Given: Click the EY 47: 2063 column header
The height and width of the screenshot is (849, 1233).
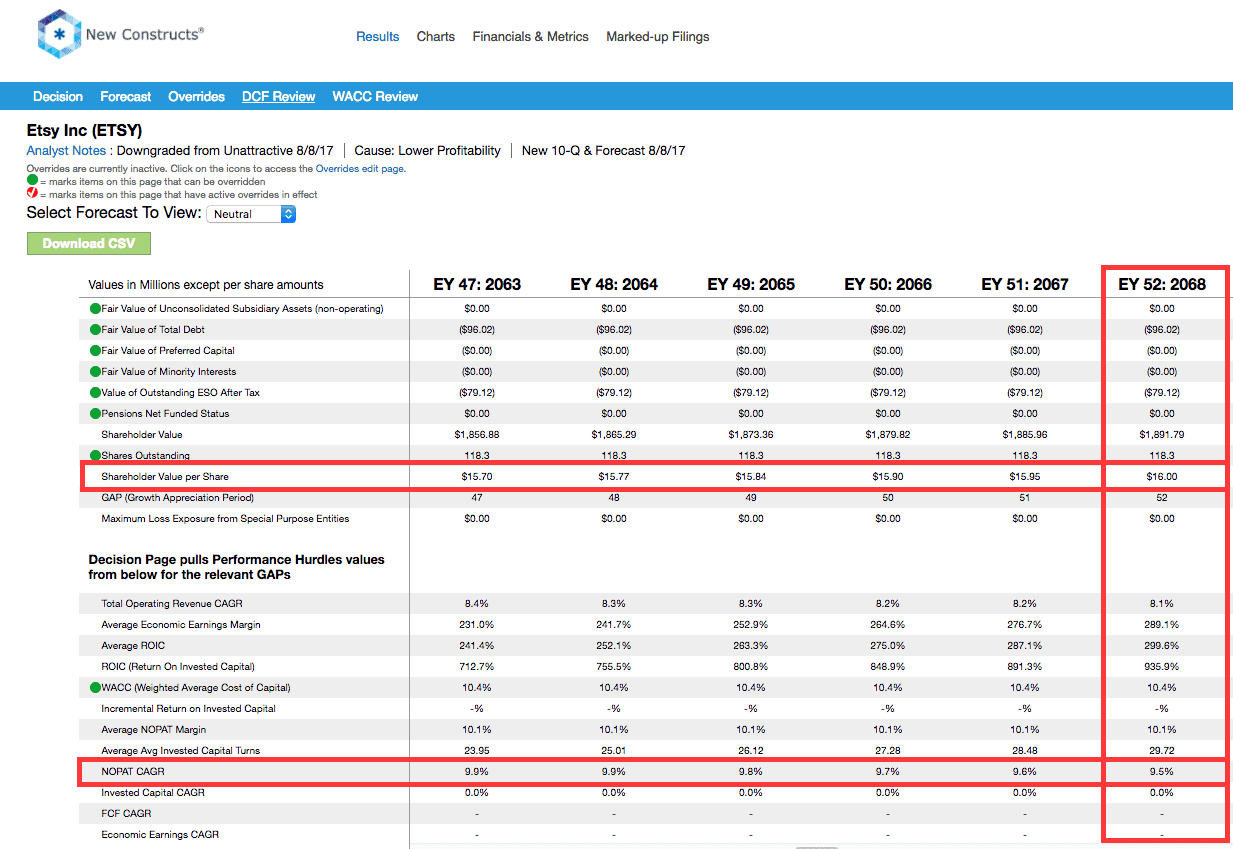Looking at the screenshot, I should coord(477,284).
